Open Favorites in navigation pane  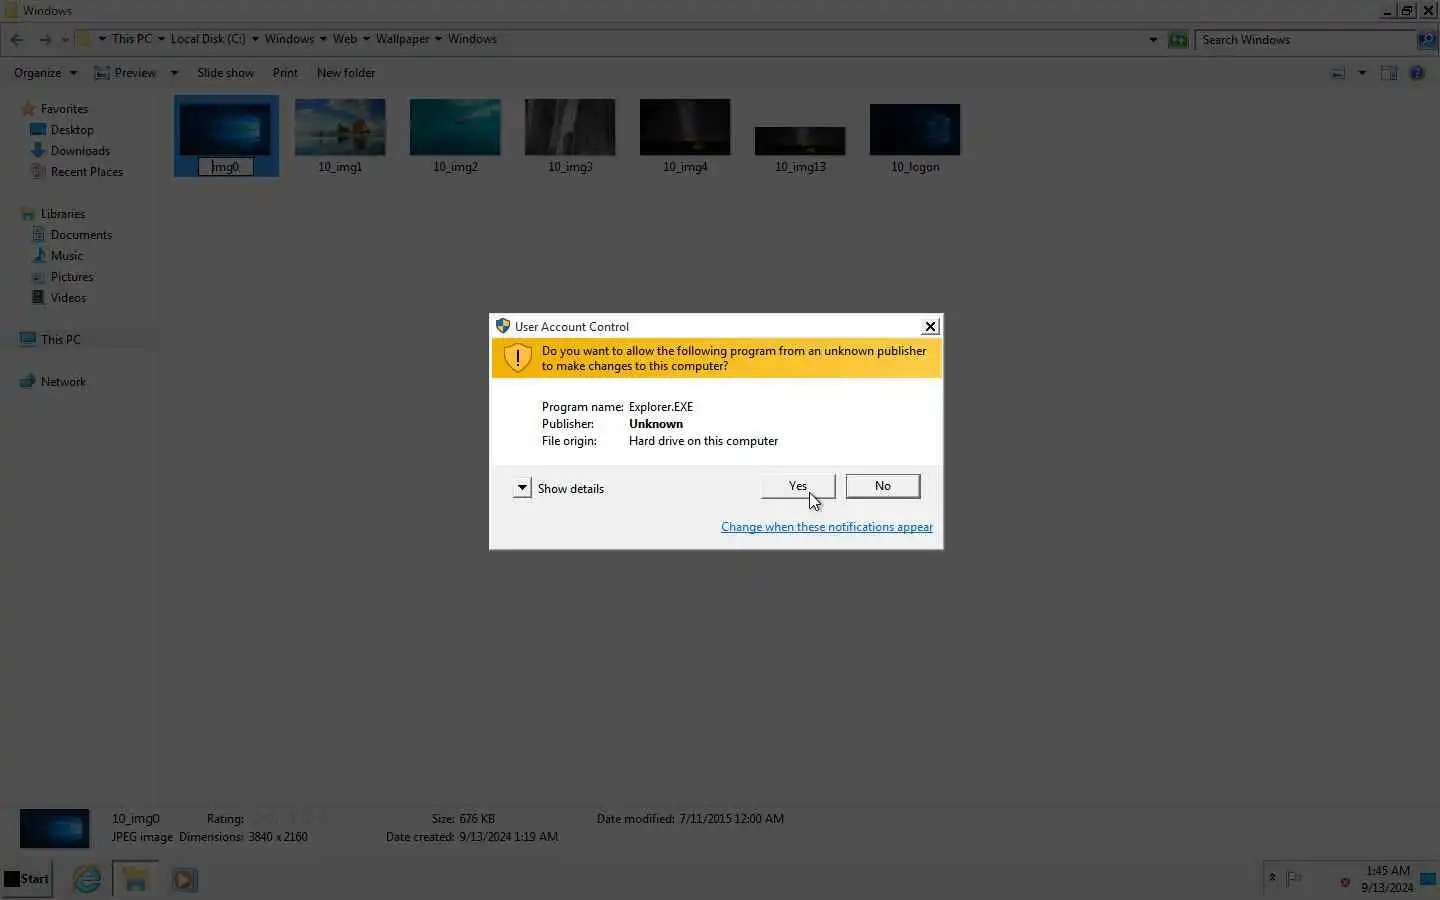pos(64,109)
